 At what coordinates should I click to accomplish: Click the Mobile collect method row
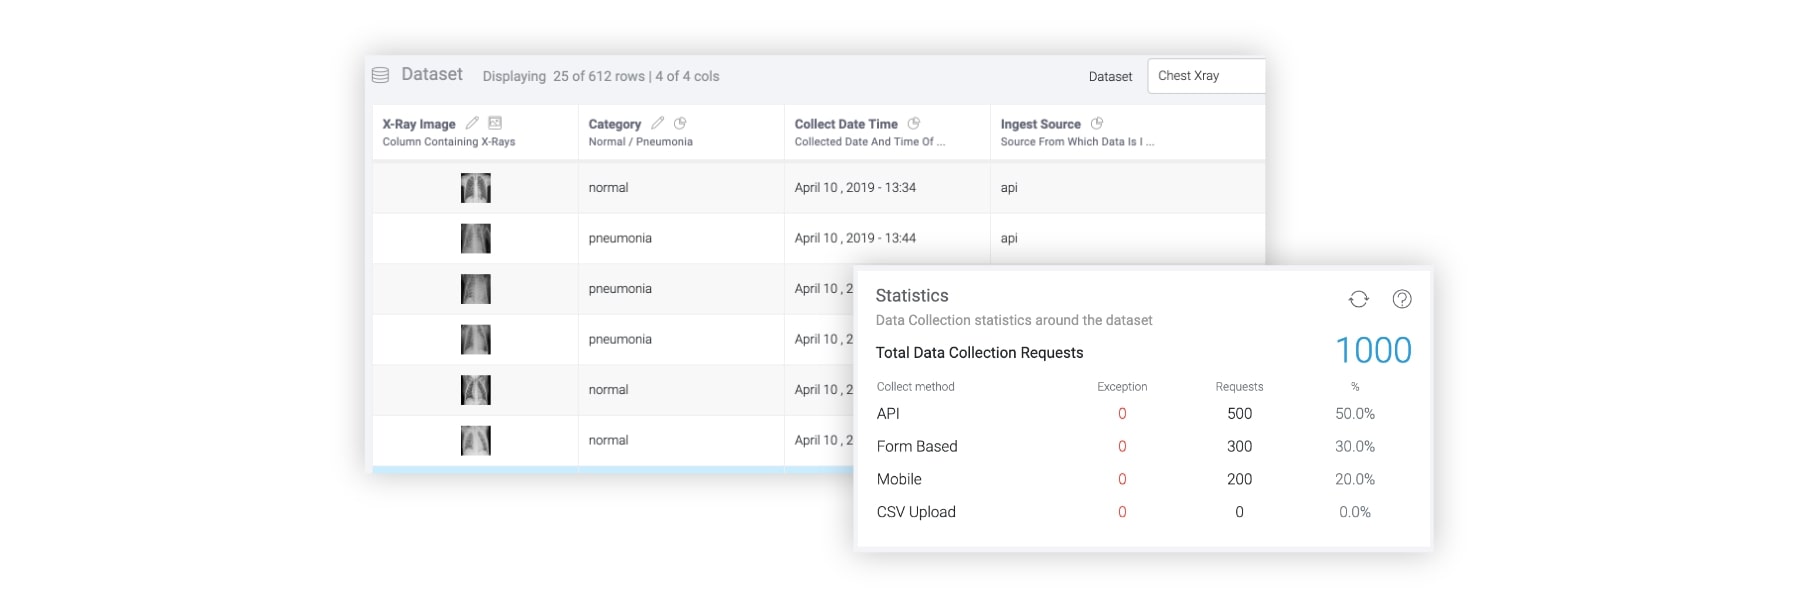tap(899, 480)
